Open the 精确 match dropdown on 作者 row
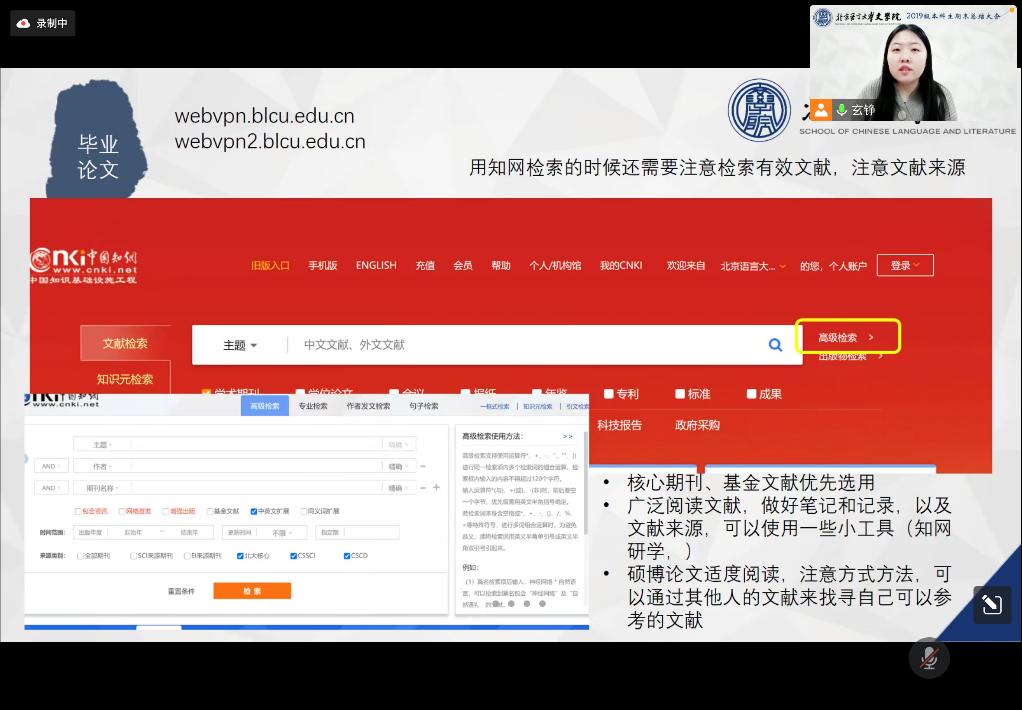Screen dimensions: 1022x710 pos(398,466)
